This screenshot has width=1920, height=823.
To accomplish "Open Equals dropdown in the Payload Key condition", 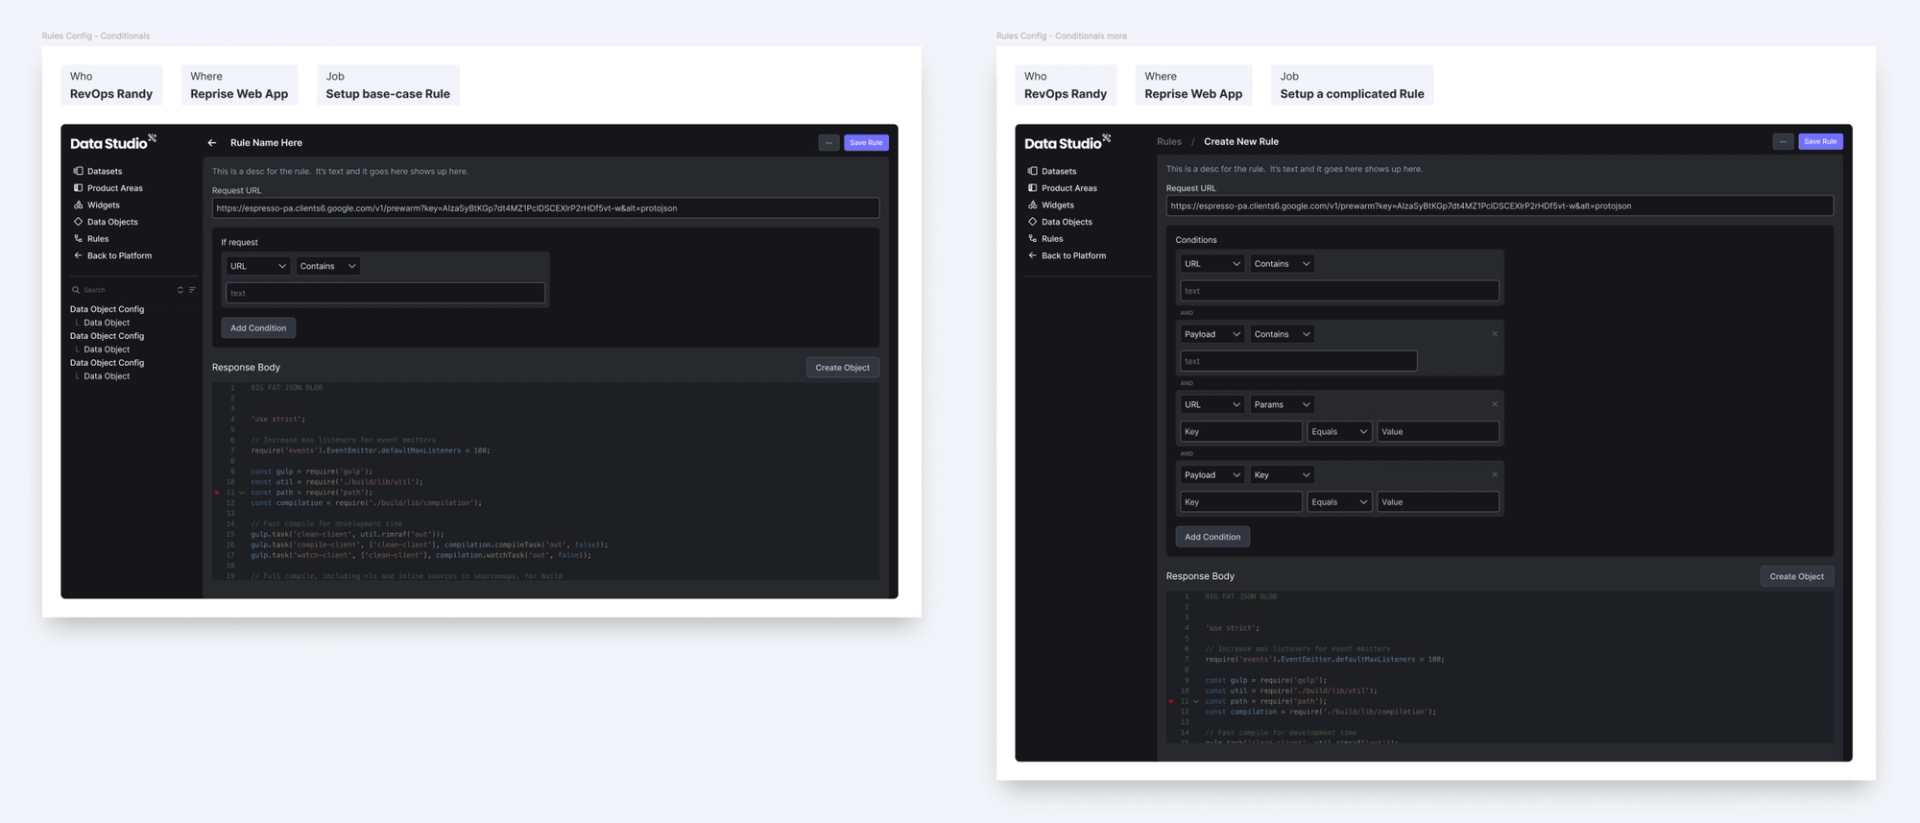I will click(x=1339, y=502).
